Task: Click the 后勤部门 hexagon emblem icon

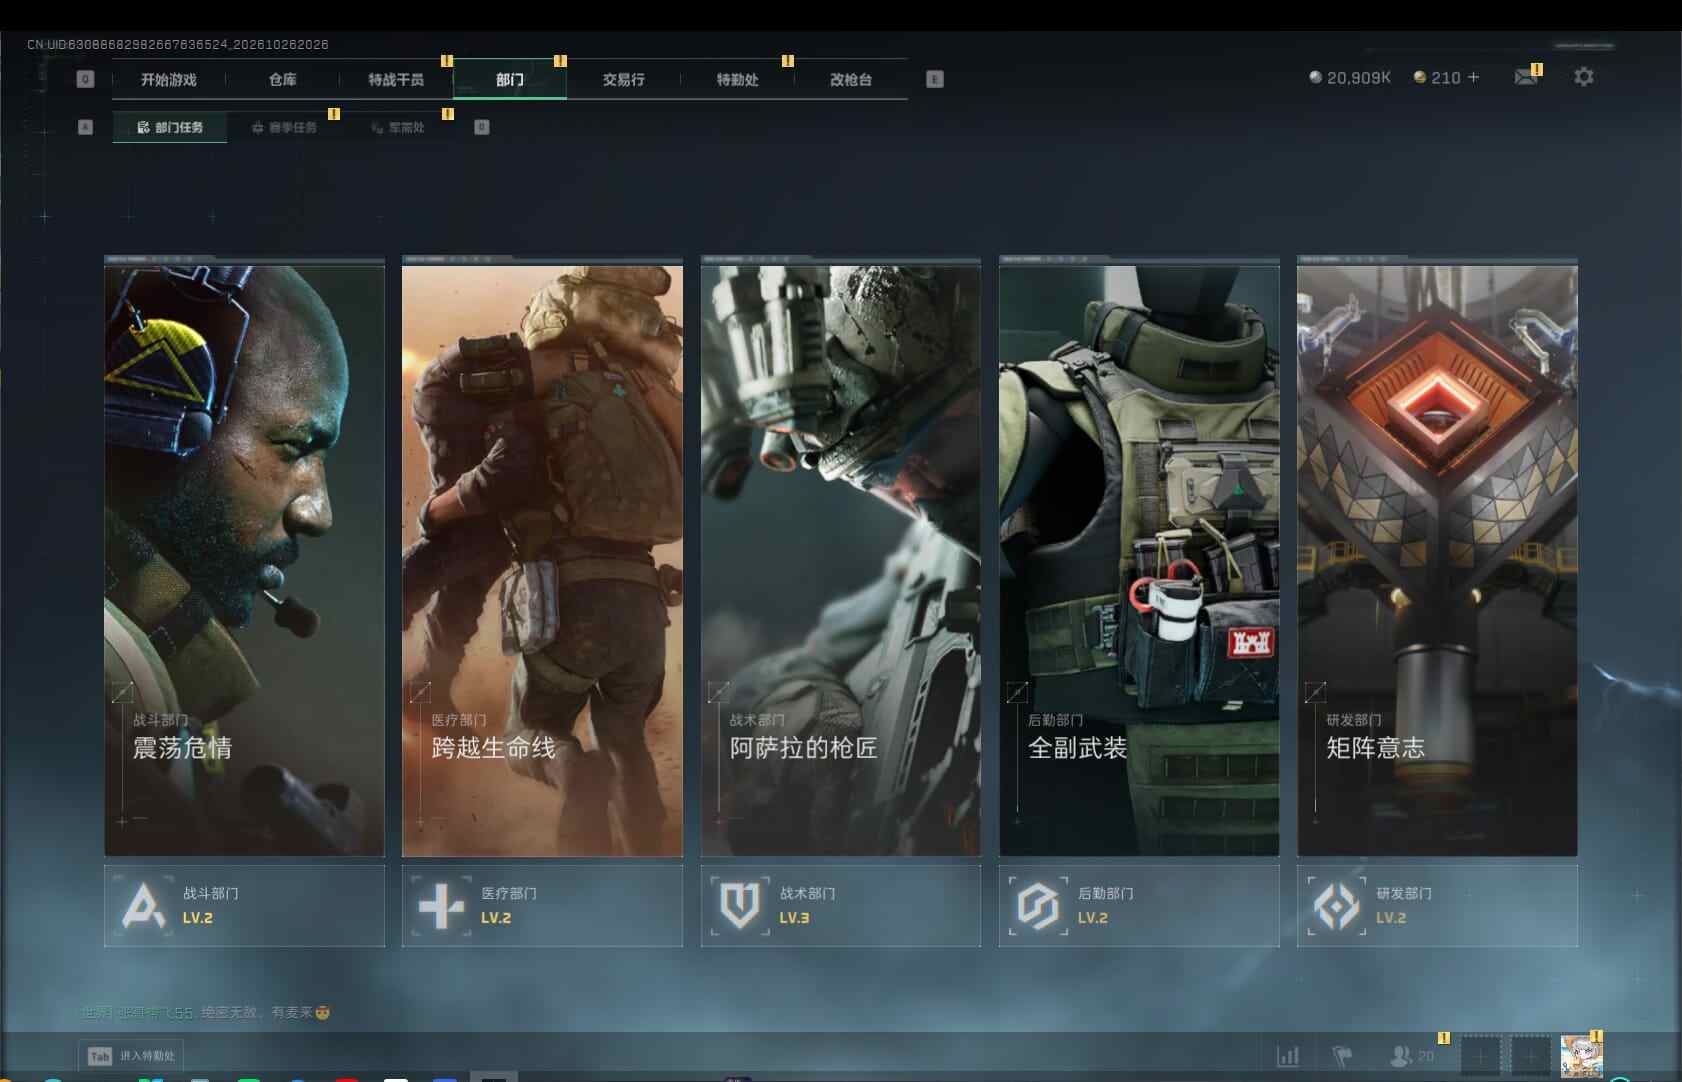Action: click(x=1037, y=906)
